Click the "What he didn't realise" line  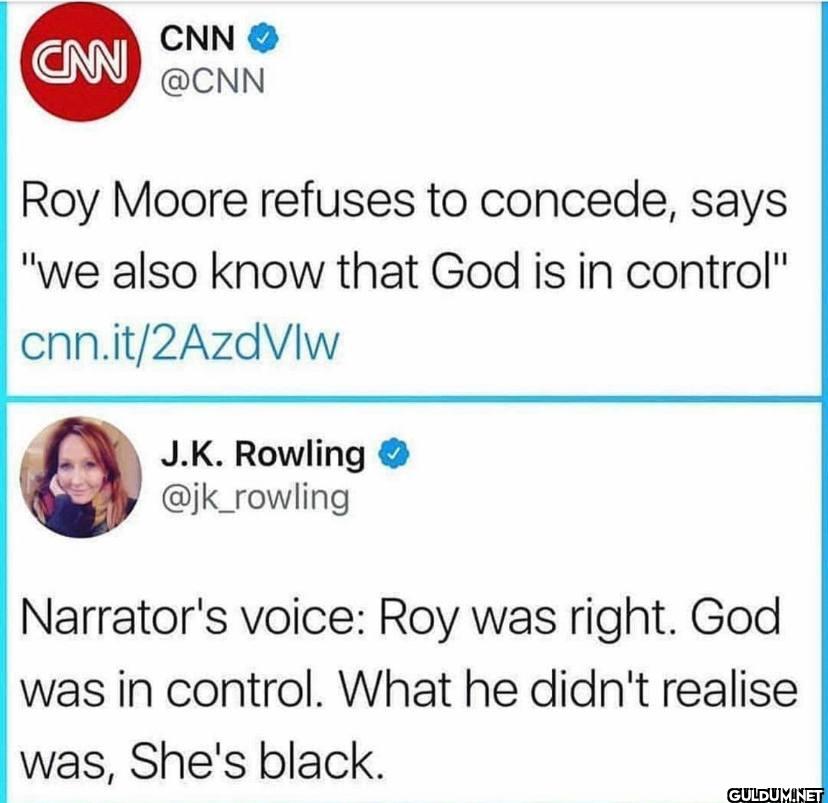click(409, 688)
